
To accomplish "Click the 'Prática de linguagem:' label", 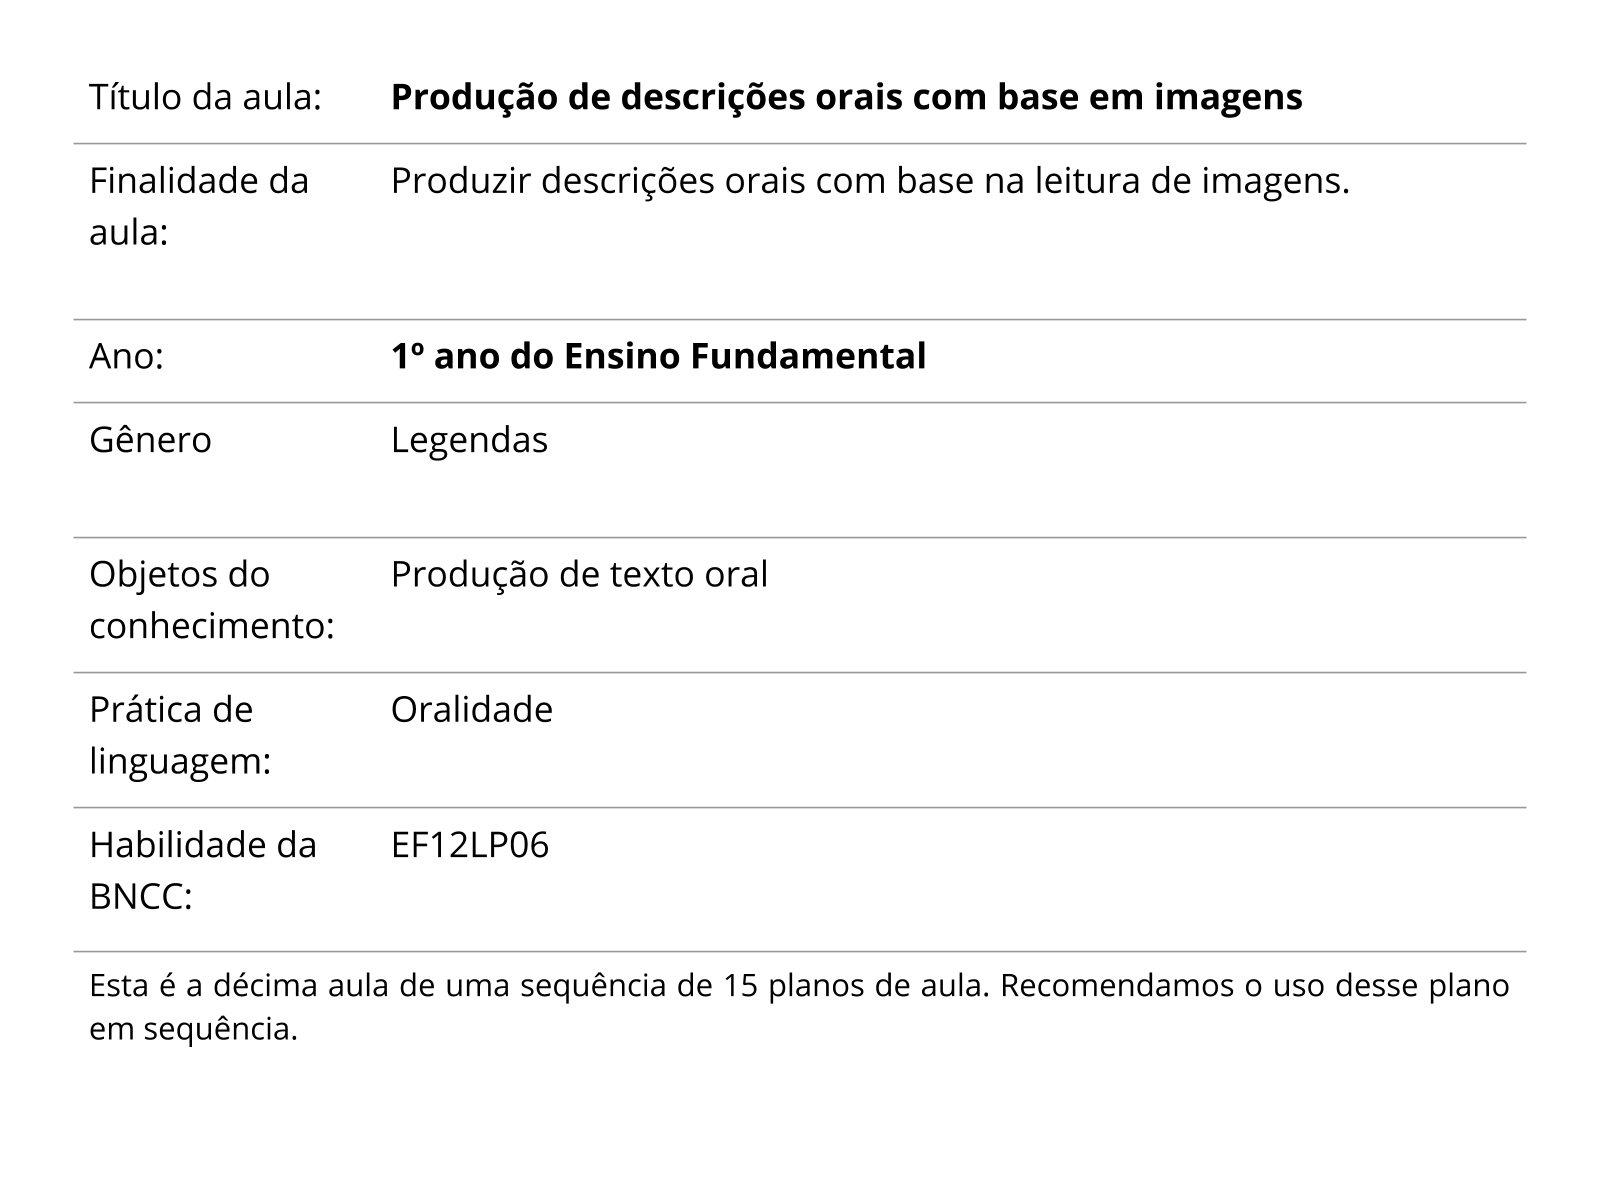I will click(x=180, y=735).
